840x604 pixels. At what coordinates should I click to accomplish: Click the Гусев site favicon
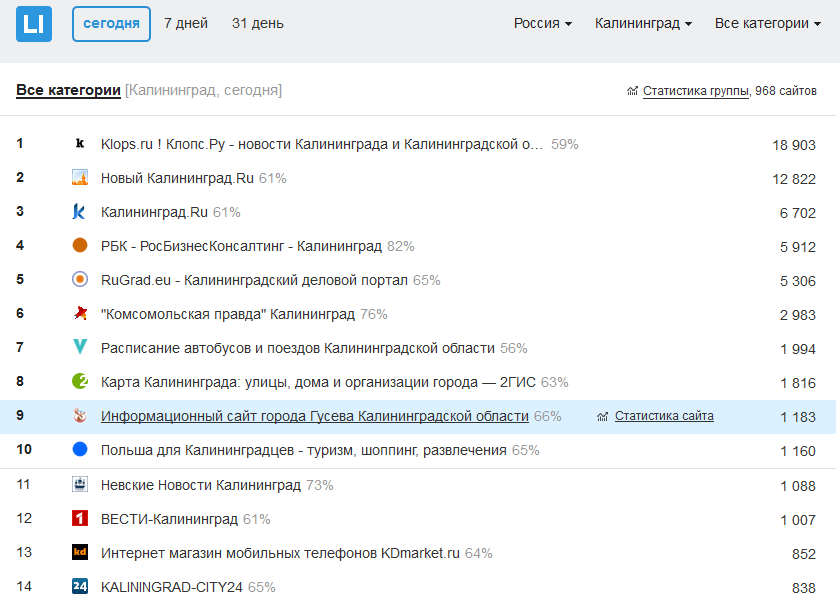[x=80, y=415]
